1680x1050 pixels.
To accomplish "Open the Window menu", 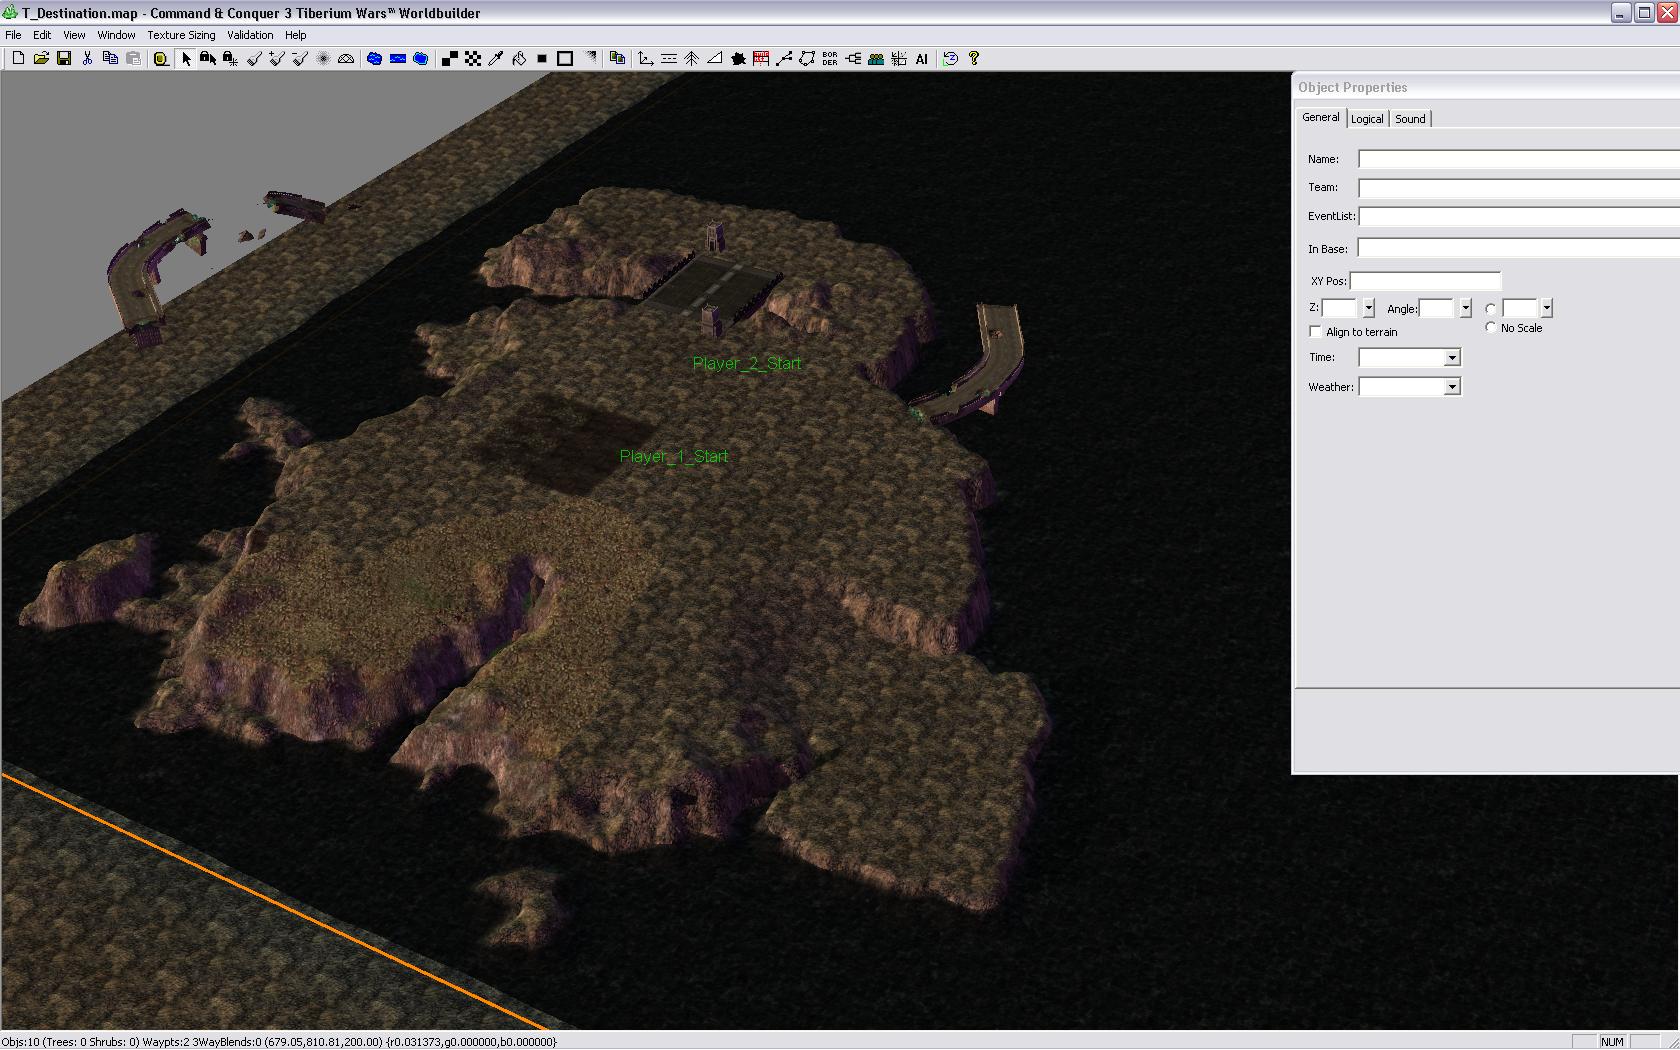I will (116, 35).
